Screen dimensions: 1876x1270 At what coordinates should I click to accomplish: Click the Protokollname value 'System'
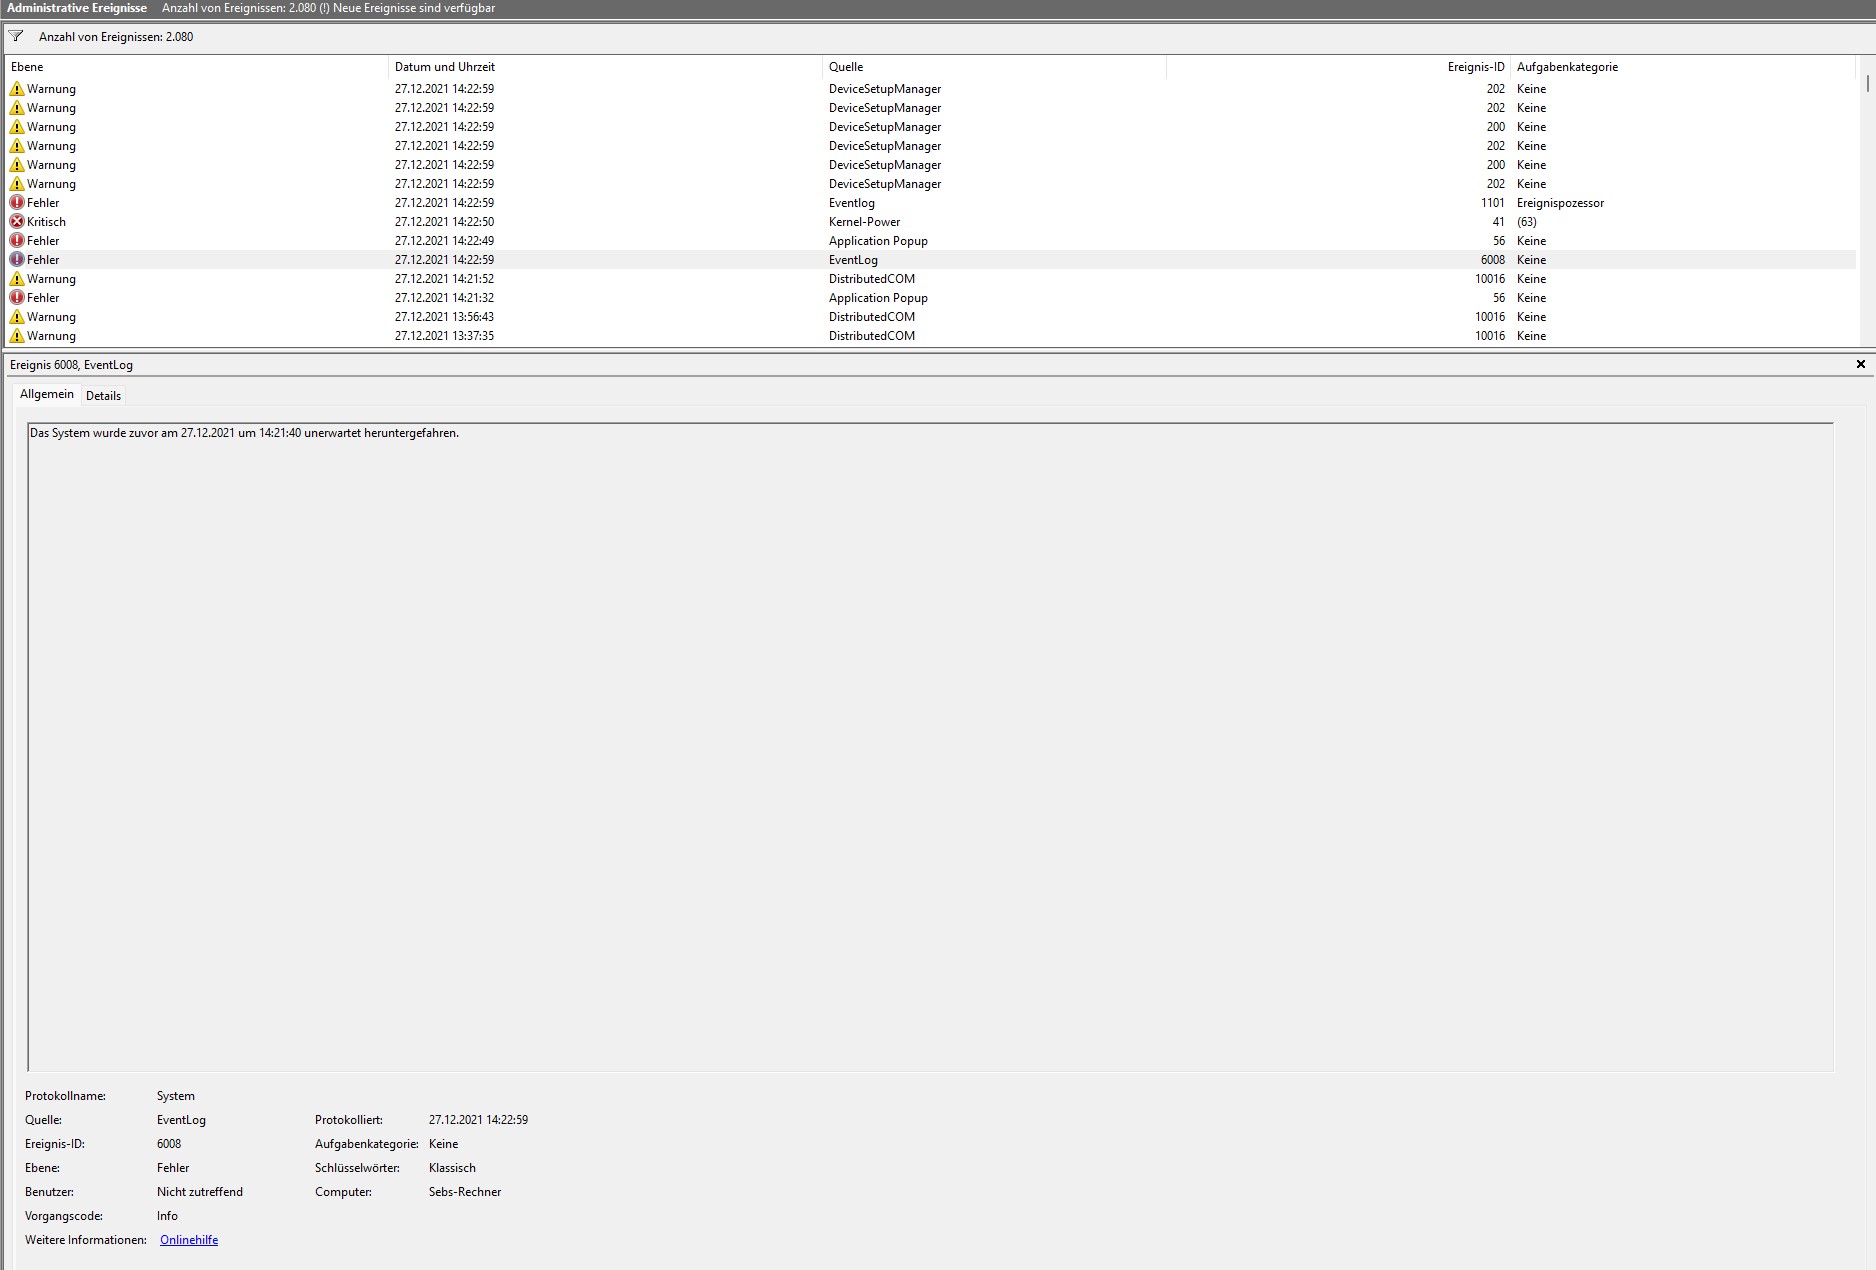176,1096
